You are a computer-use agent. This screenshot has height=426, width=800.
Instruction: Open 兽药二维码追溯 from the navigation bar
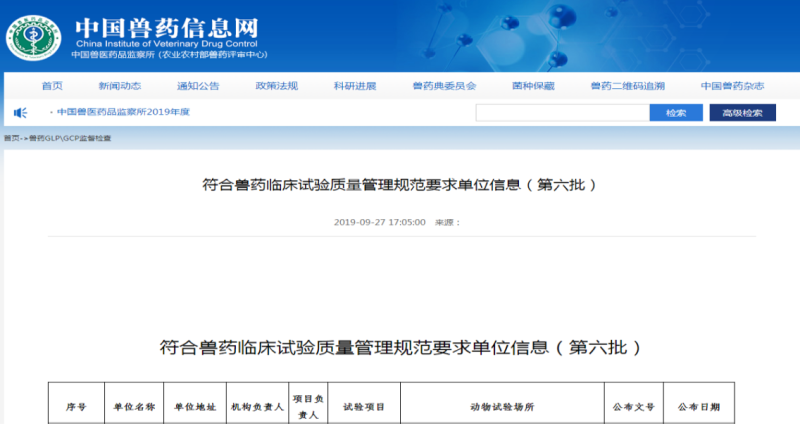627,86
